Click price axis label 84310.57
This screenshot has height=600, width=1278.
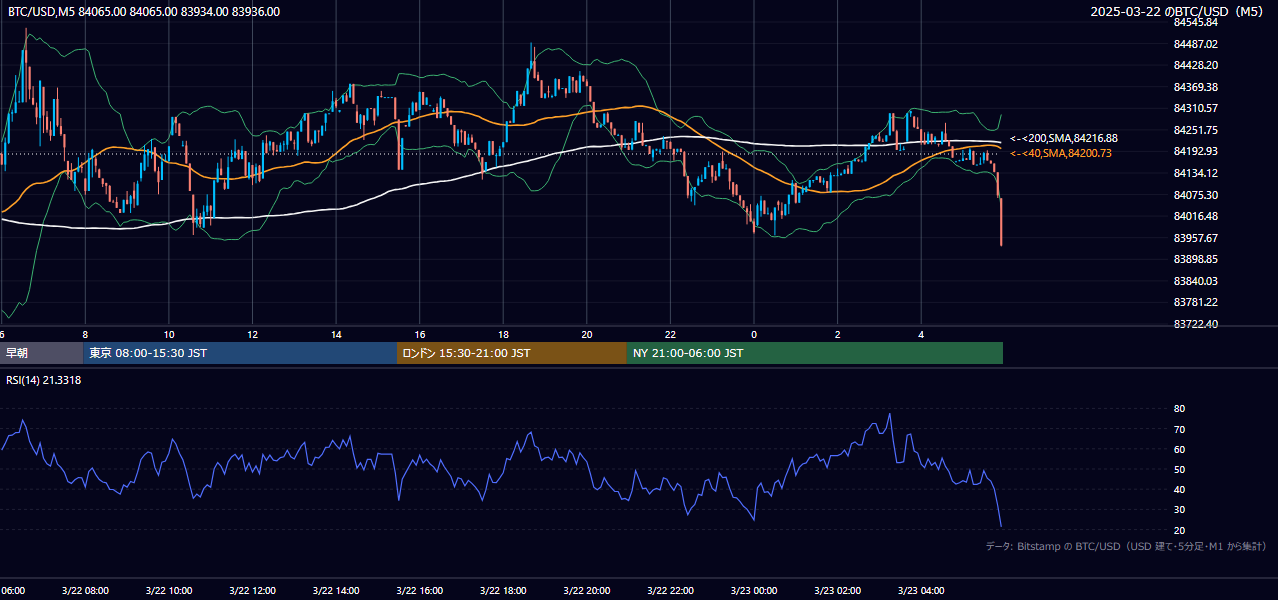click(x=1195, y=108)
